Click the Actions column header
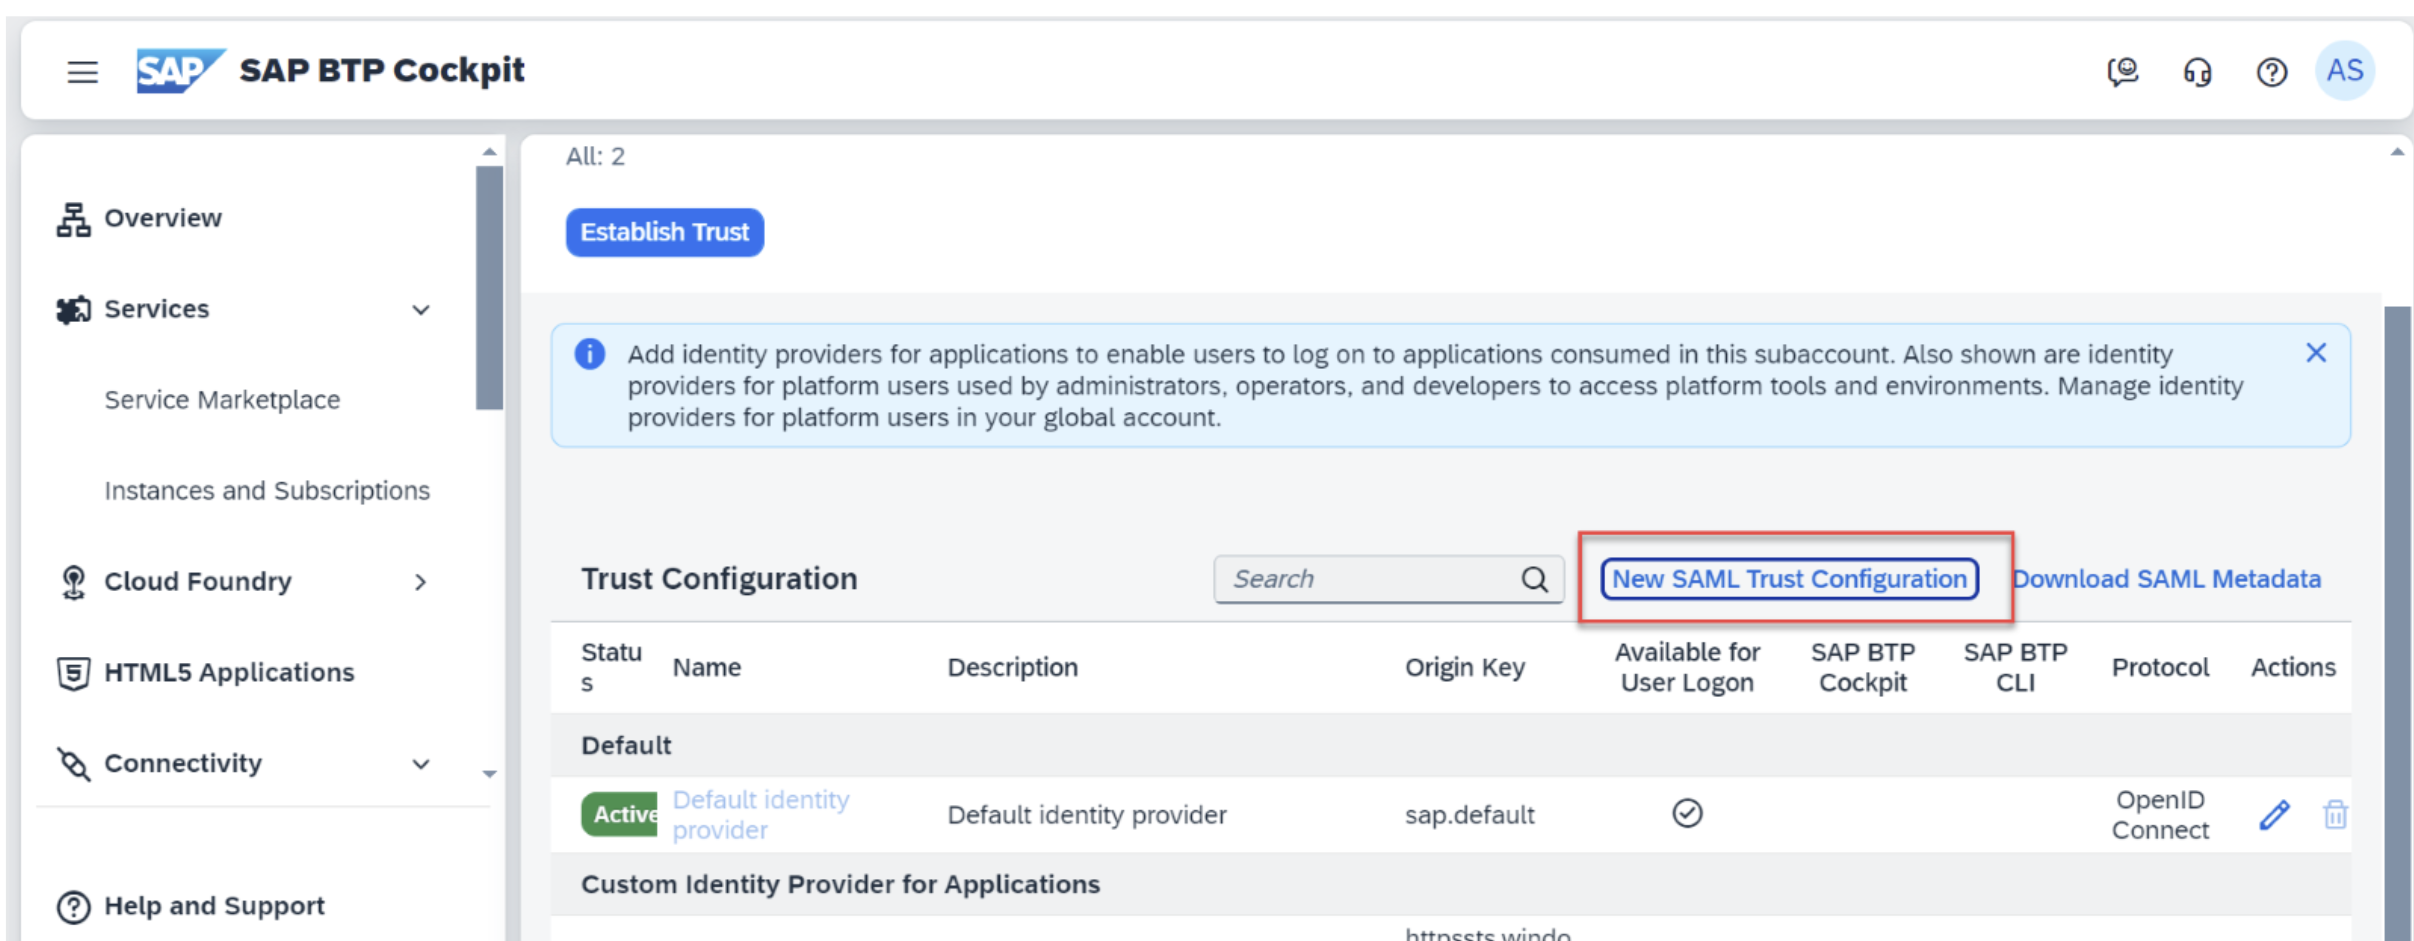The width and height of the screenshot is (2414, 941). (x=2293, y=667)
